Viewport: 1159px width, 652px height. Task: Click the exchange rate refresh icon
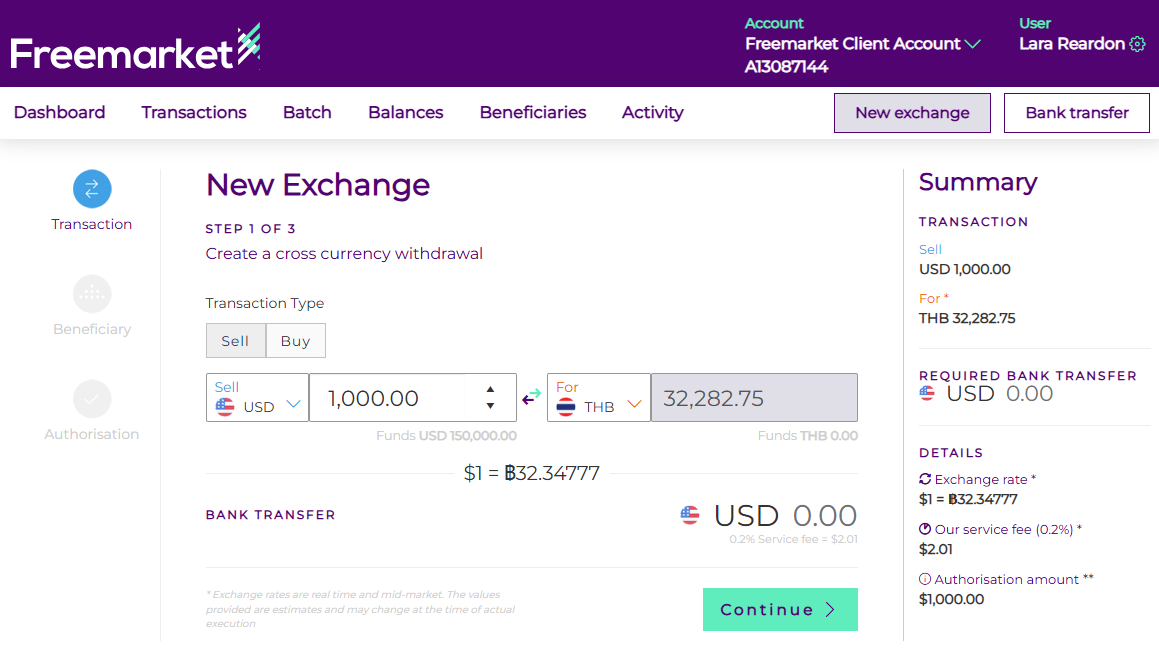point(925,479)
